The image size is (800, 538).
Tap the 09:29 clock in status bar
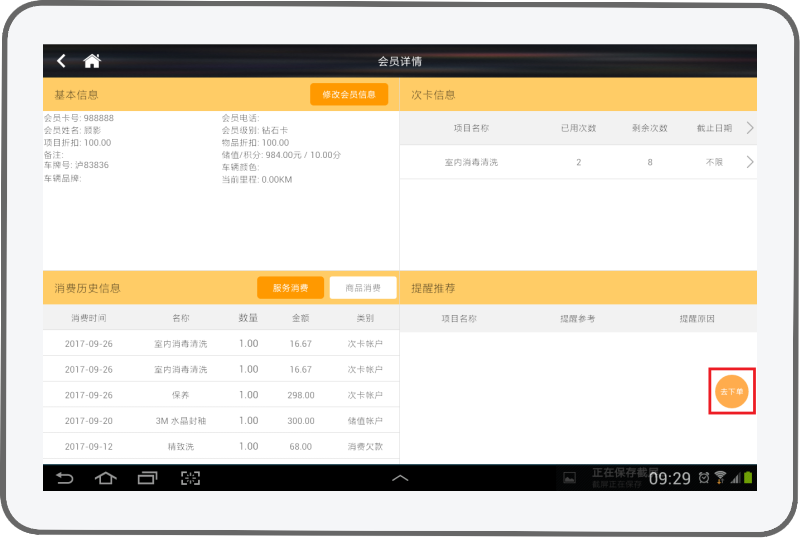[669, 479]
